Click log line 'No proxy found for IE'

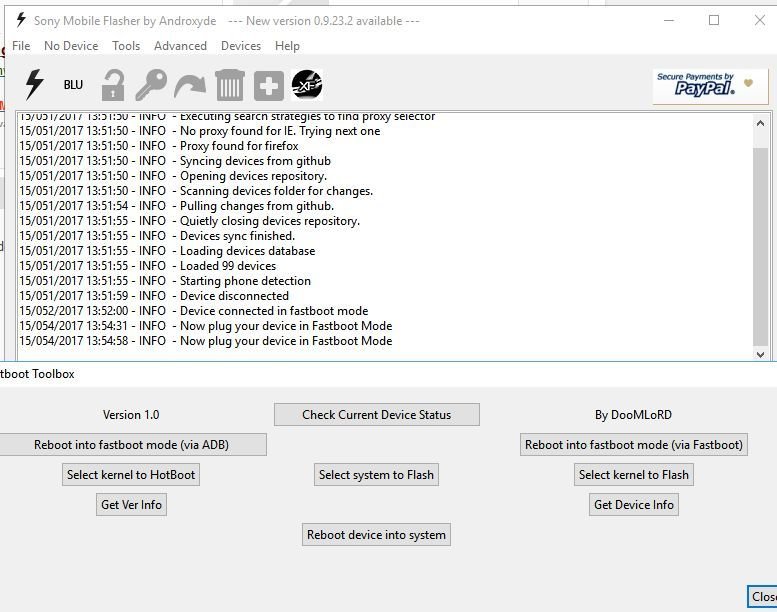click(200, 131)
